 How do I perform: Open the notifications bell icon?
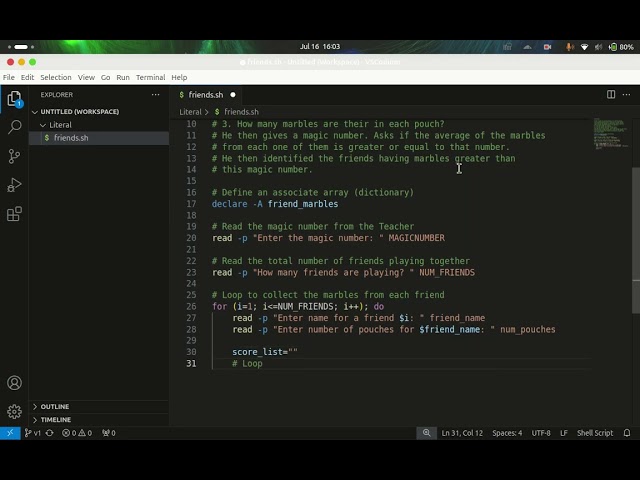(627, 433)
